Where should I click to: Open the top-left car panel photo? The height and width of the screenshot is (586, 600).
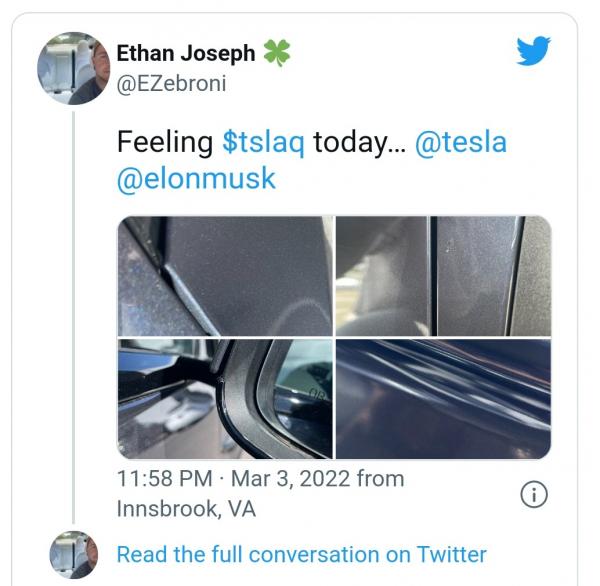(225, 276)
